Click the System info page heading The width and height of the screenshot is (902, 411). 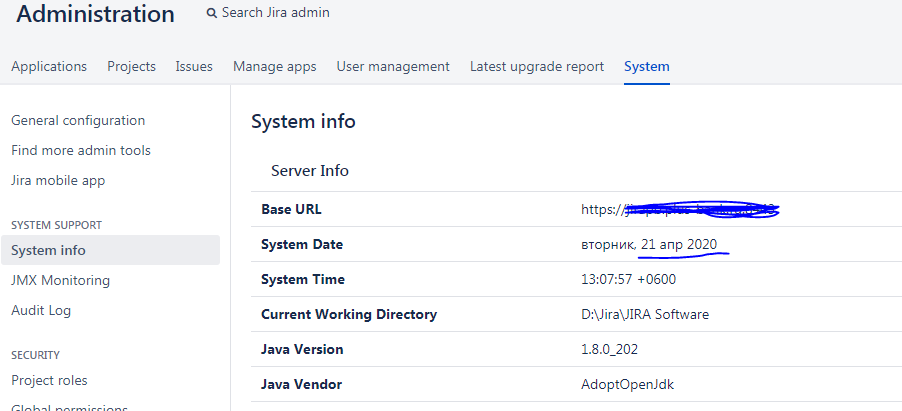[x=303, y=122]
